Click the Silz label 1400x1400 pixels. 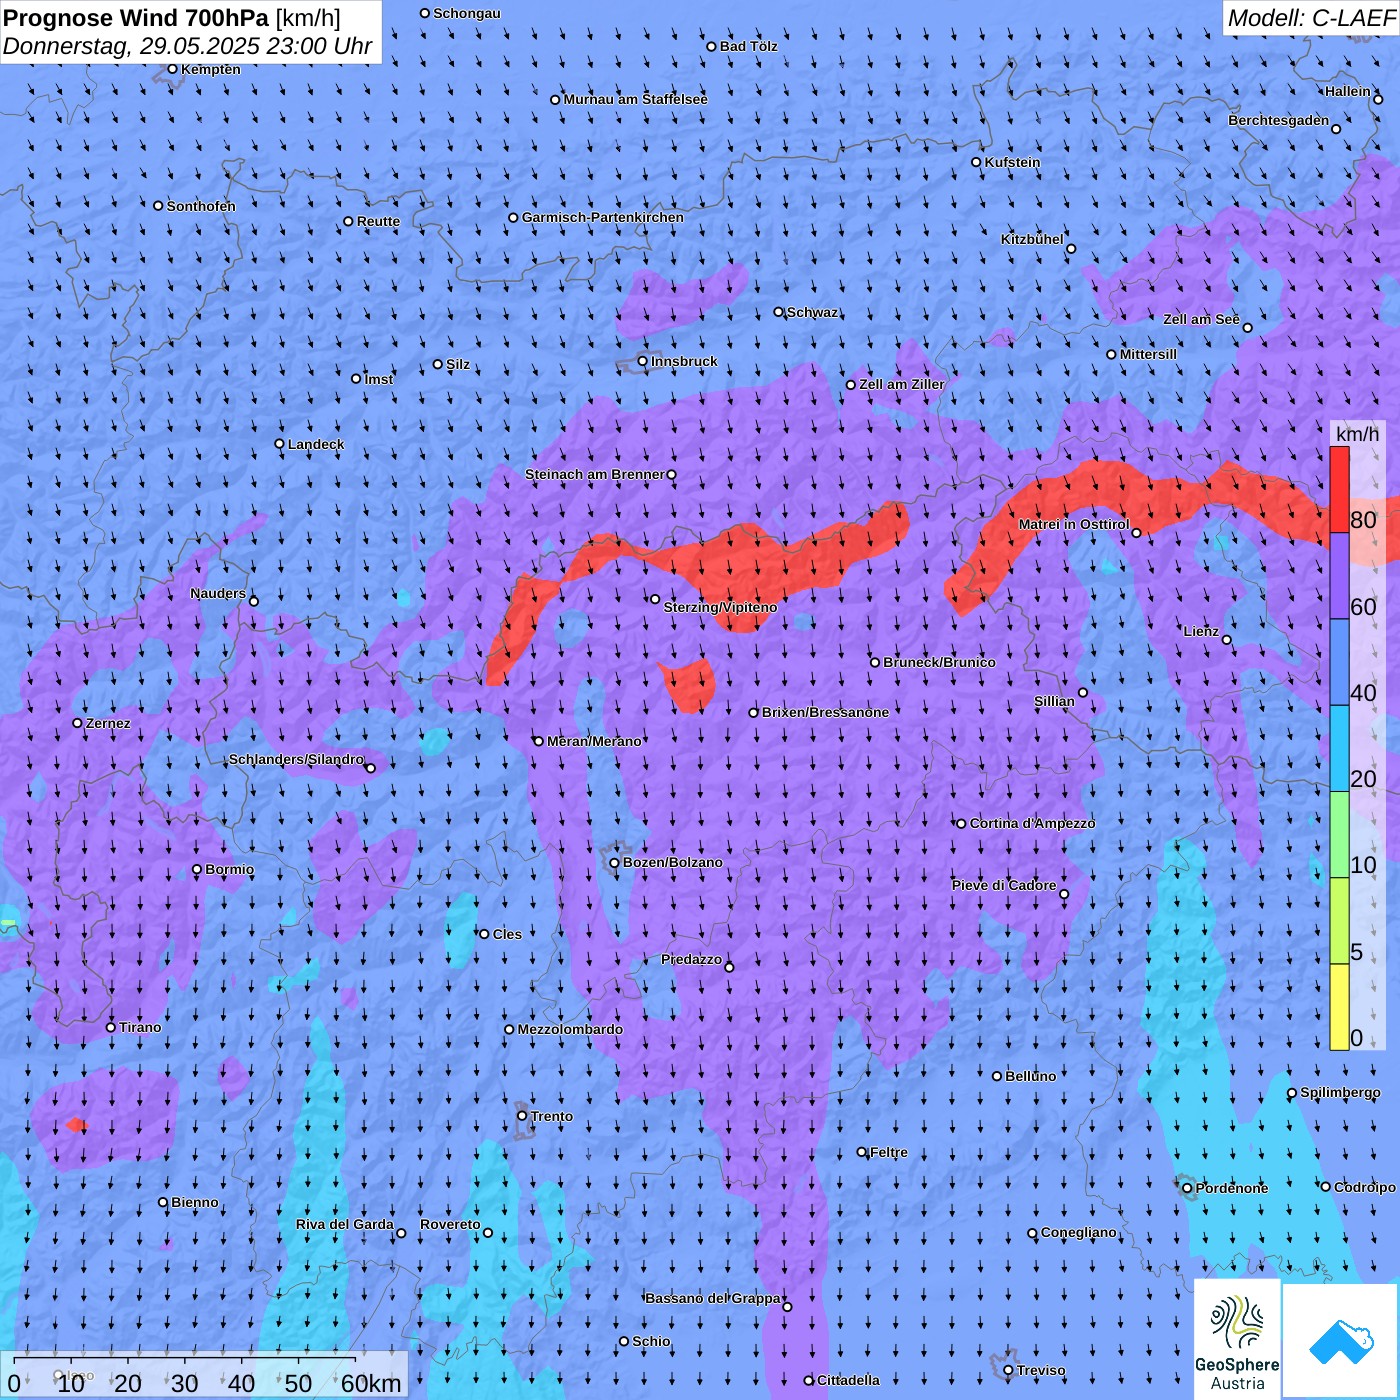(458, 364)
